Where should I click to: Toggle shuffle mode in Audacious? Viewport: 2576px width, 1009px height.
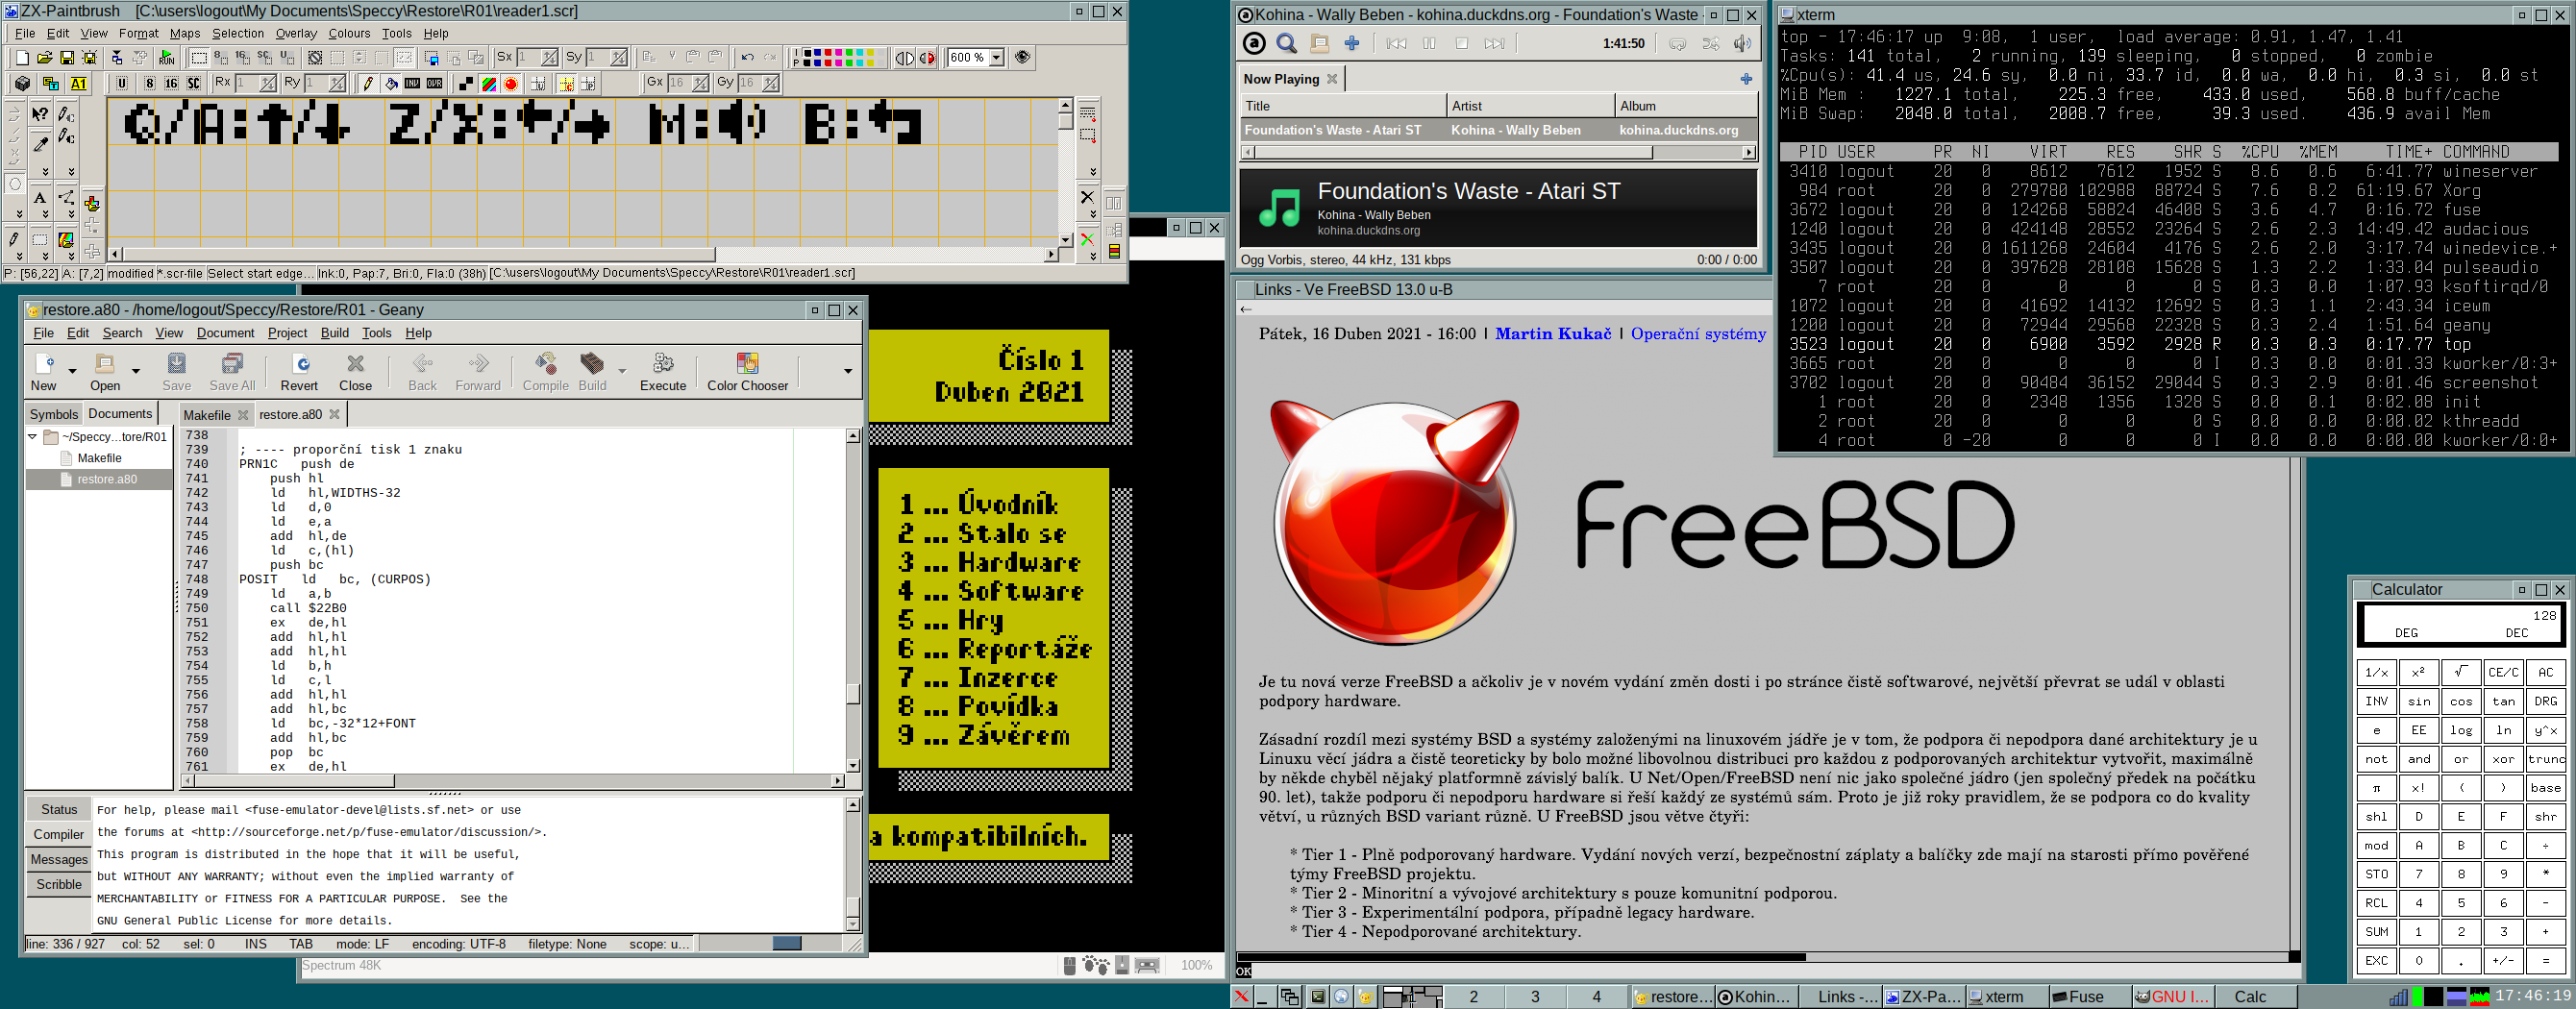coord(1711,44)
